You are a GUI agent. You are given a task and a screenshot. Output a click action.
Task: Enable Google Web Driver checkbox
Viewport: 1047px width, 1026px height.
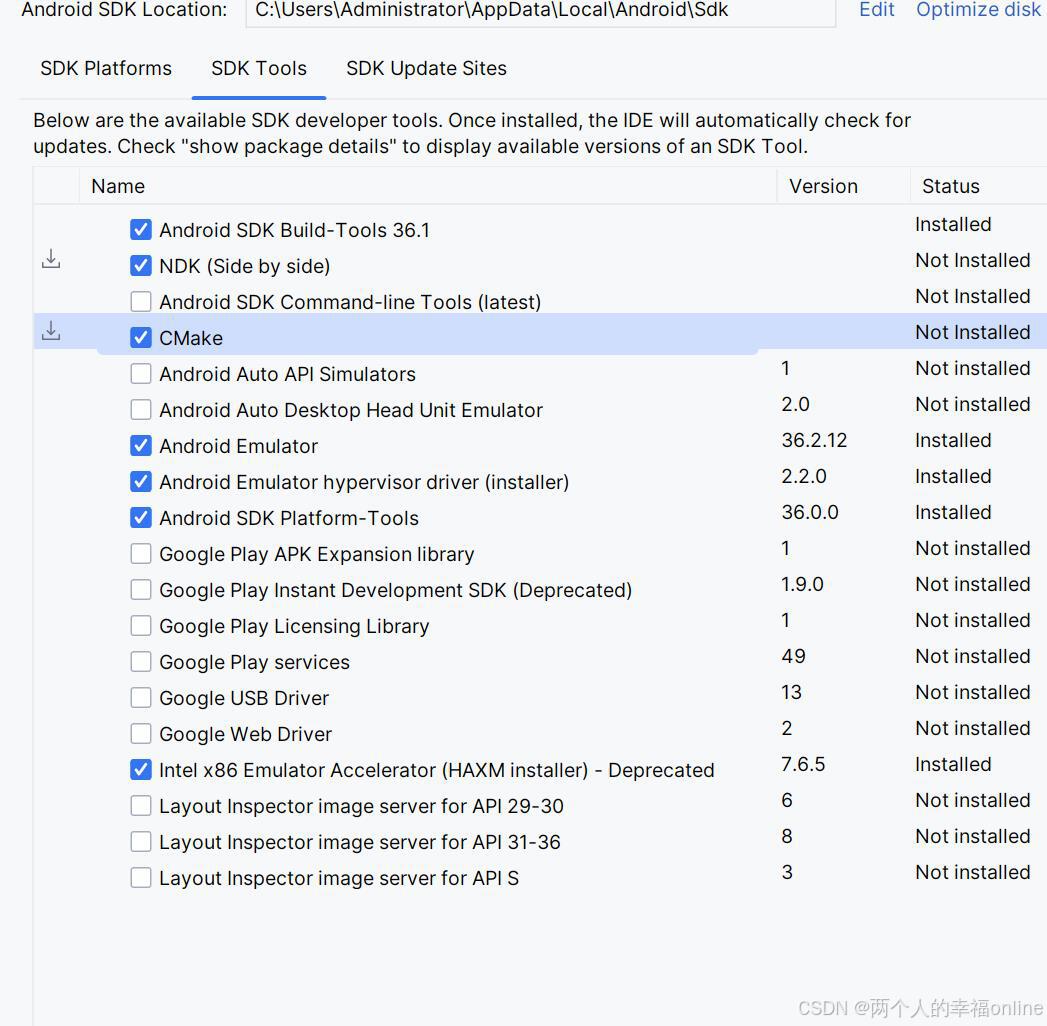141,734
